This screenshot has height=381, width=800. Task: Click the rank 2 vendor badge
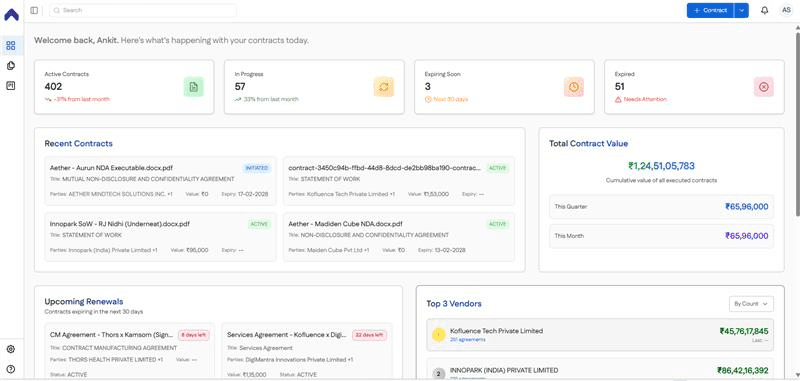coord(438,374)
